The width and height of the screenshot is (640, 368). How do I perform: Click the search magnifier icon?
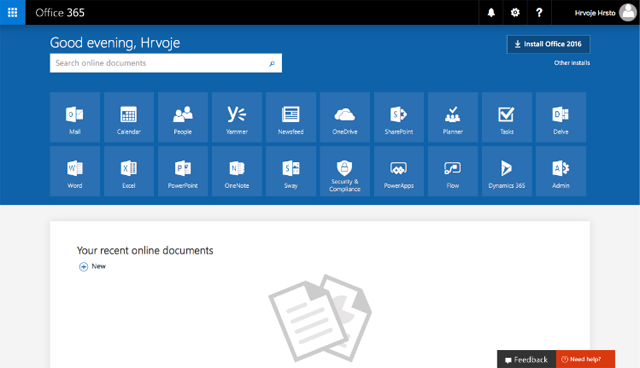point(272,63)
